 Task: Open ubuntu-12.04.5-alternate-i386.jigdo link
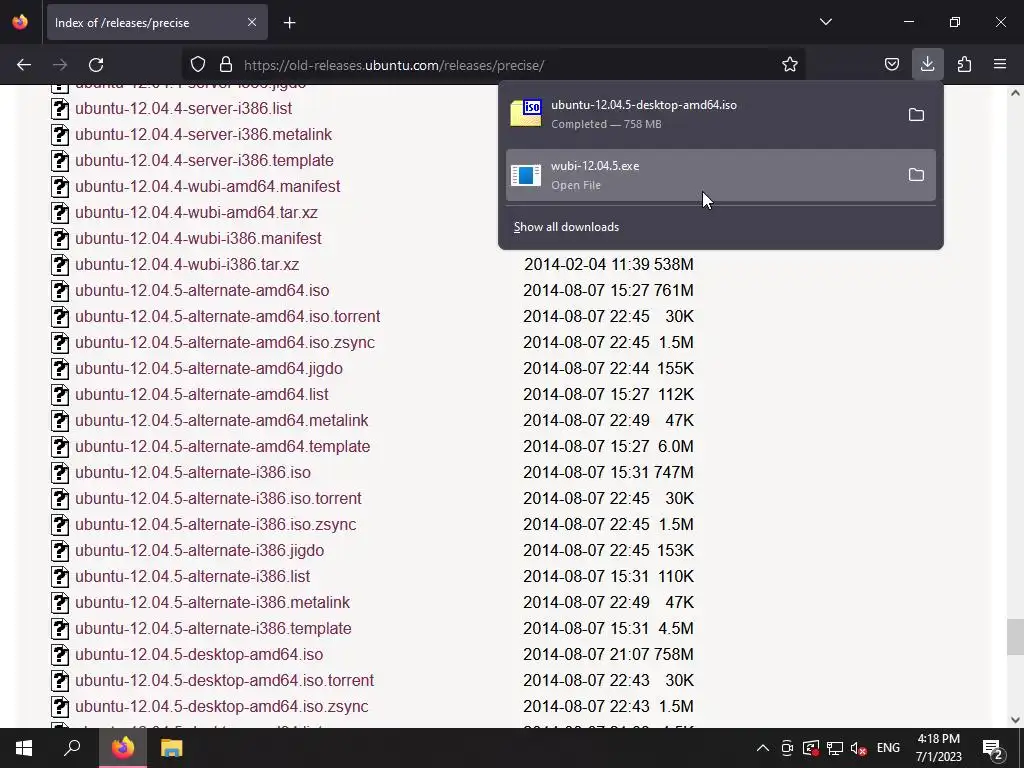(199, 551)
